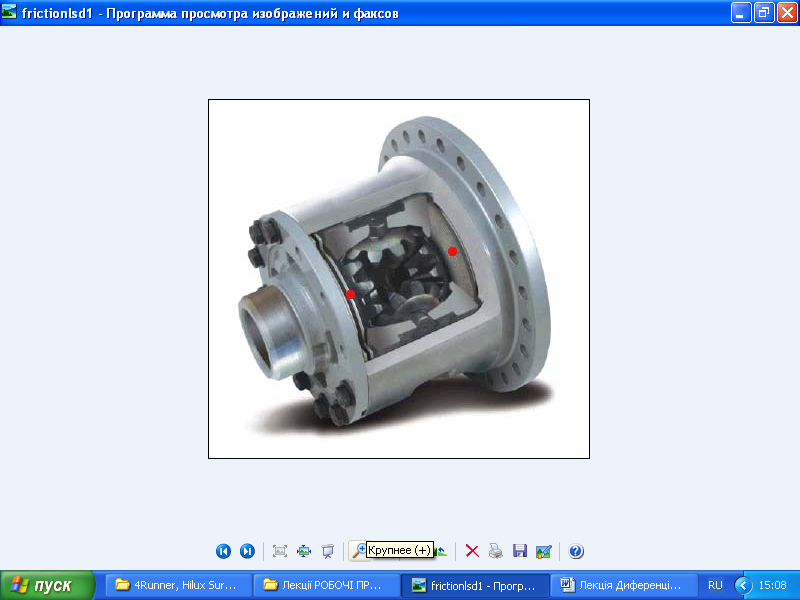800x600 pixels.
Task: Open the Start menu (пуск)
Action: pos(47,585)
